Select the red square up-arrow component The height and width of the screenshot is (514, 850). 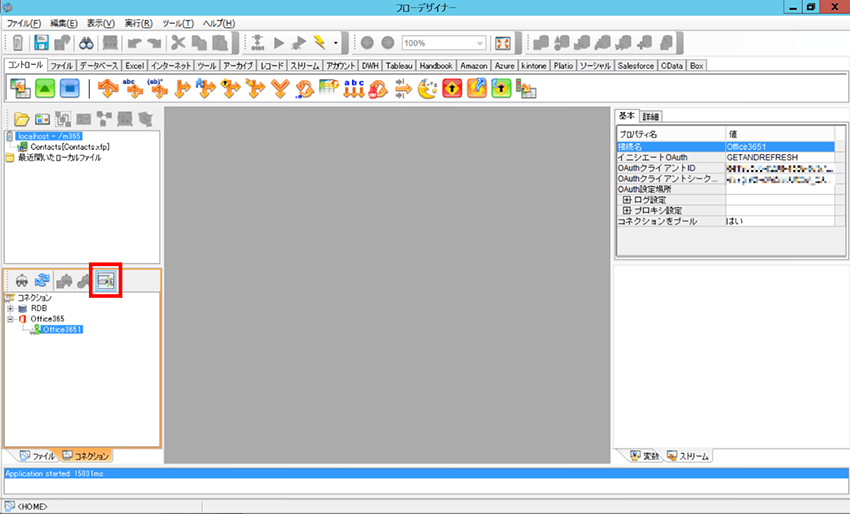click(x=452, y=88)
